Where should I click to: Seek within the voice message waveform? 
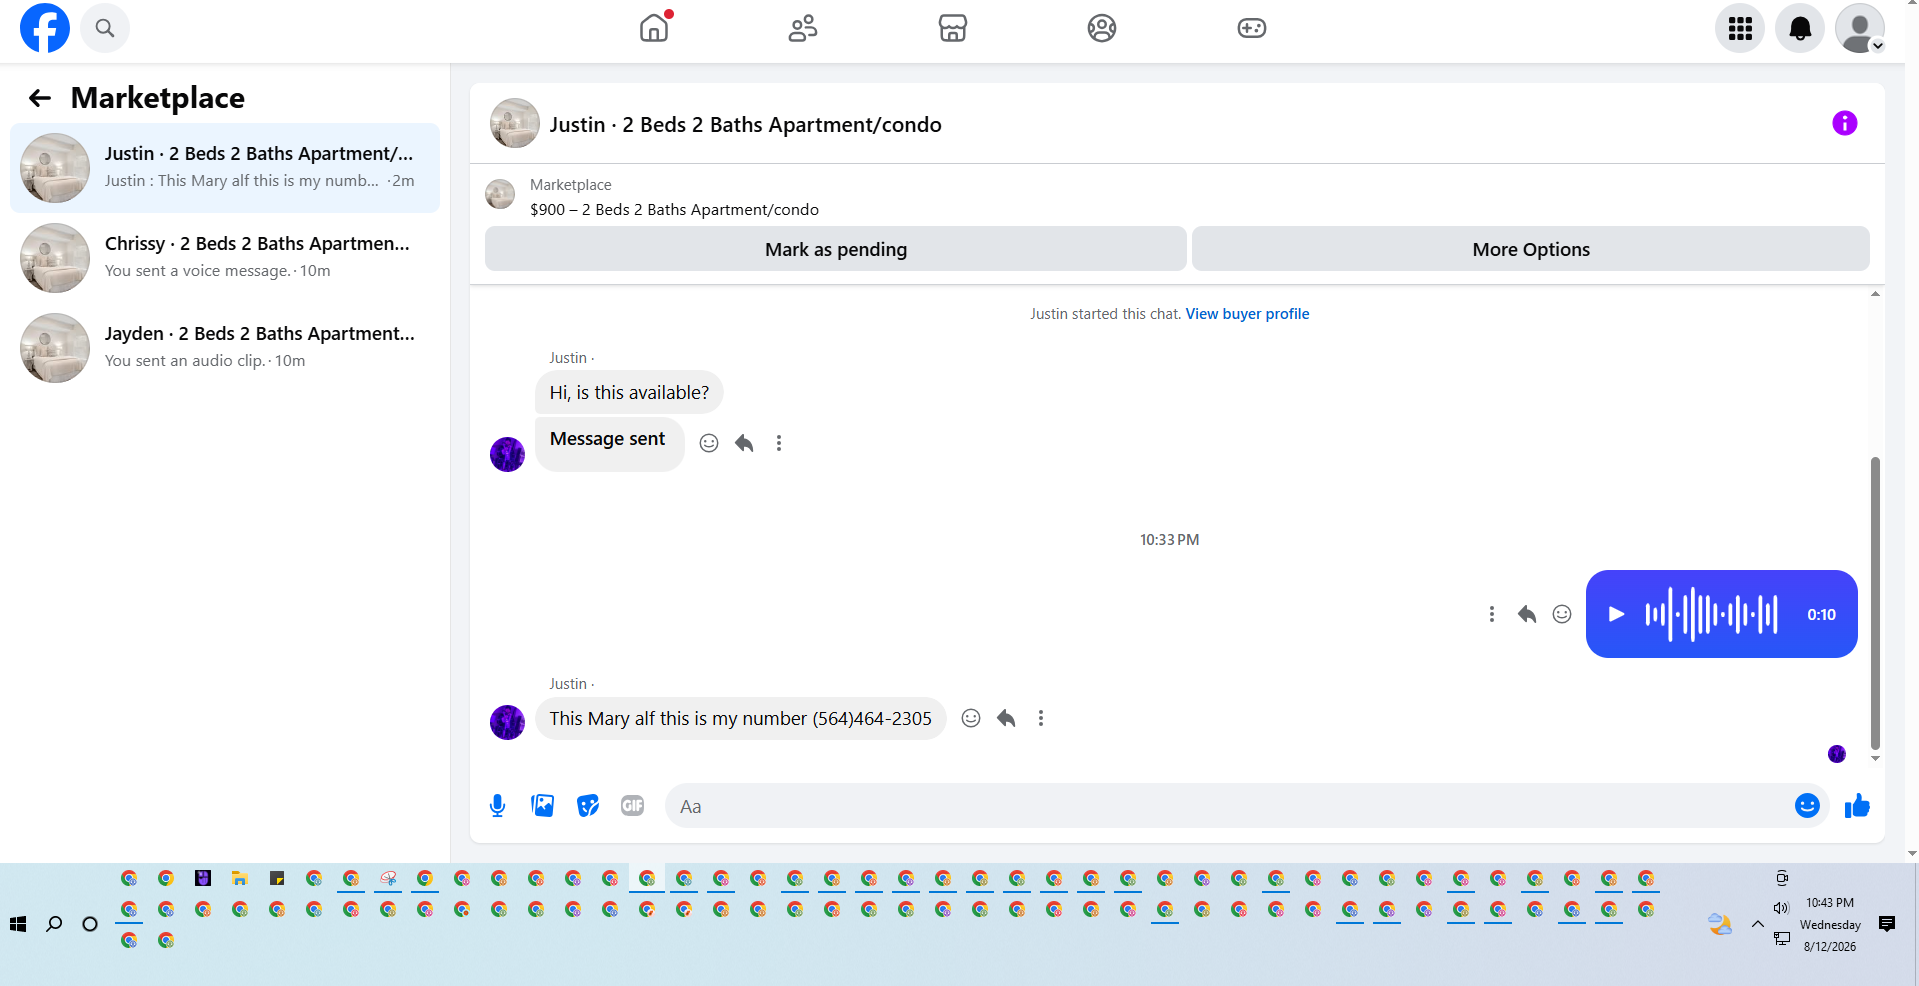click(x=1711, y=614)
